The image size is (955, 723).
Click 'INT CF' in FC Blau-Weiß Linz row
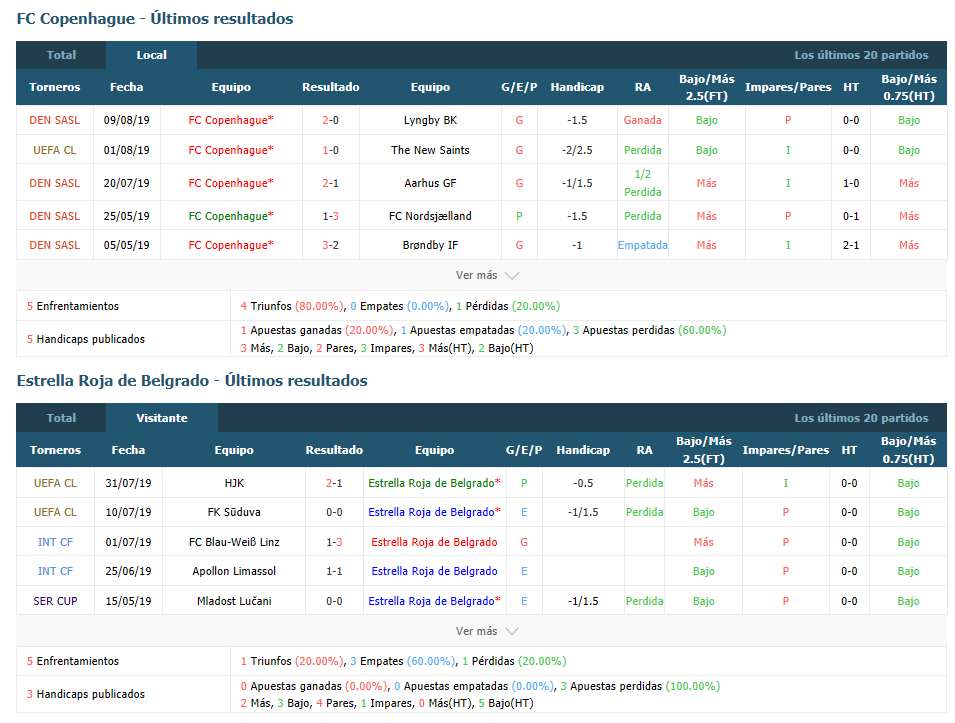tap(55, 542)
